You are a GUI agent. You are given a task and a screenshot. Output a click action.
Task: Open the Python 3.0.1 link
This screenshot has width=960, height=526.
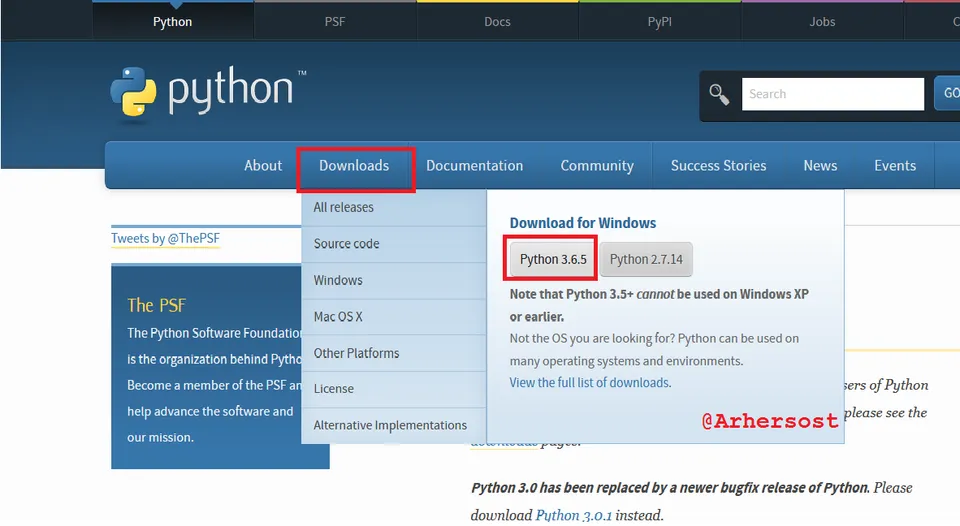click(574, 515)
